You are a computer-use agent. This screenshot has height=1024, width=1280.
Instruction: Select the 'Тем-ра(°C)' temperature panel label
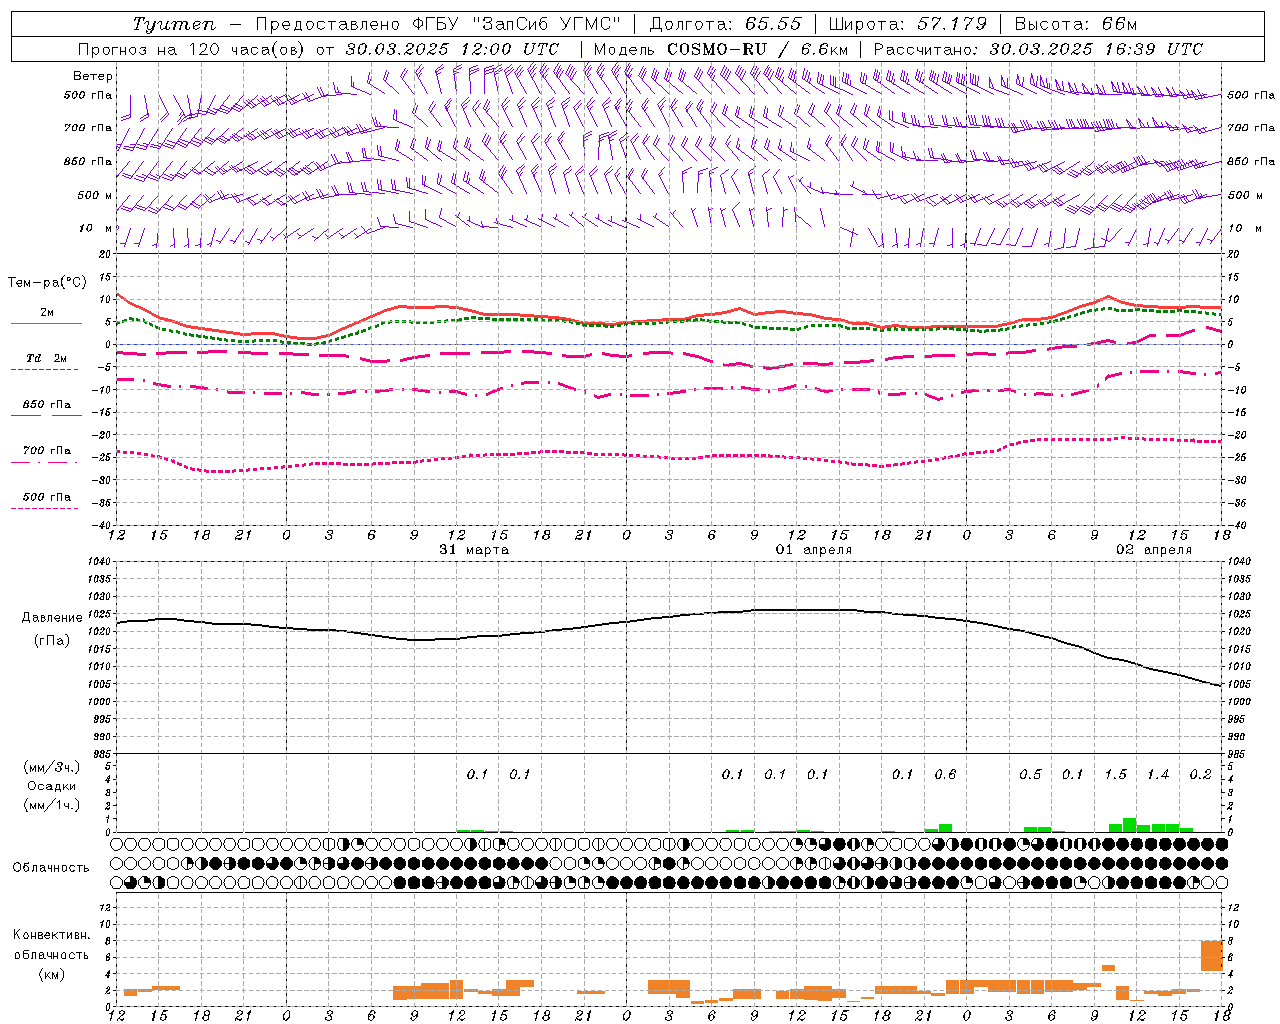coord(48,283)
